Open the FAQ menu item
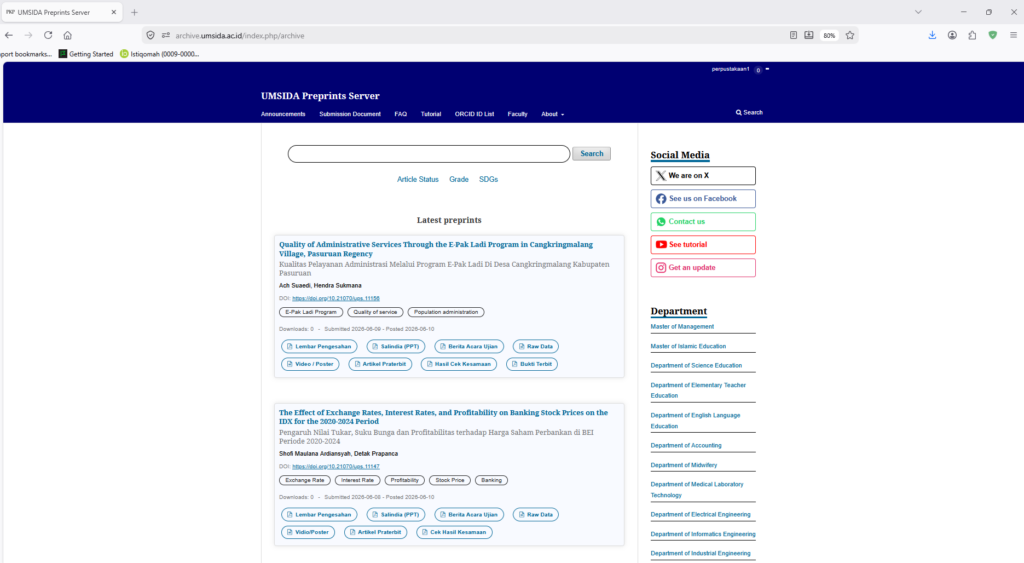 (400, 114)
